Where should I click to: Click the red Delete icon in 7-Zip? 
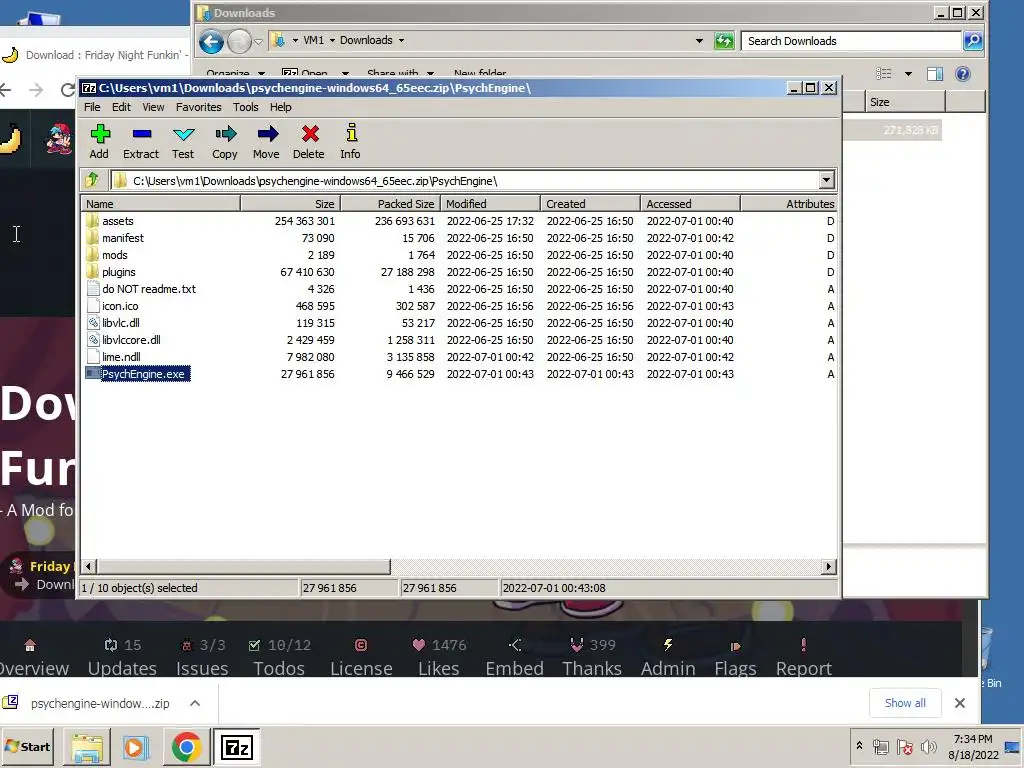[x=309, y=142]
